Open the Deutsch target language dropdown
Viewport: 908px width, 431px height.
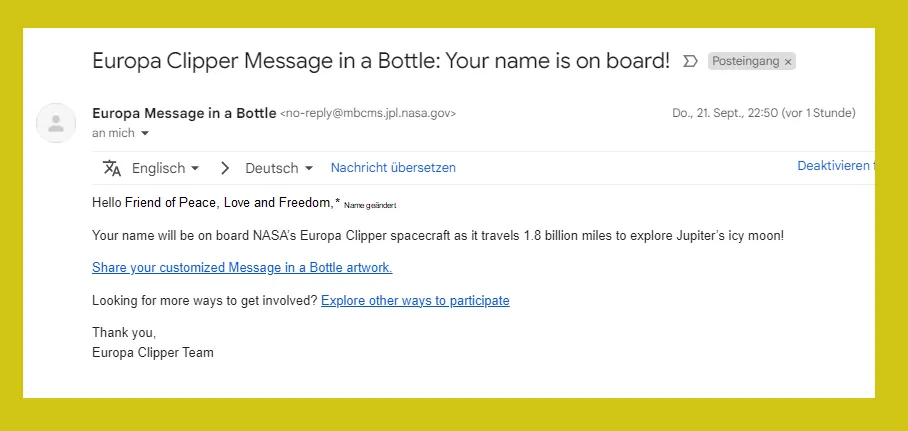[279, 168]
